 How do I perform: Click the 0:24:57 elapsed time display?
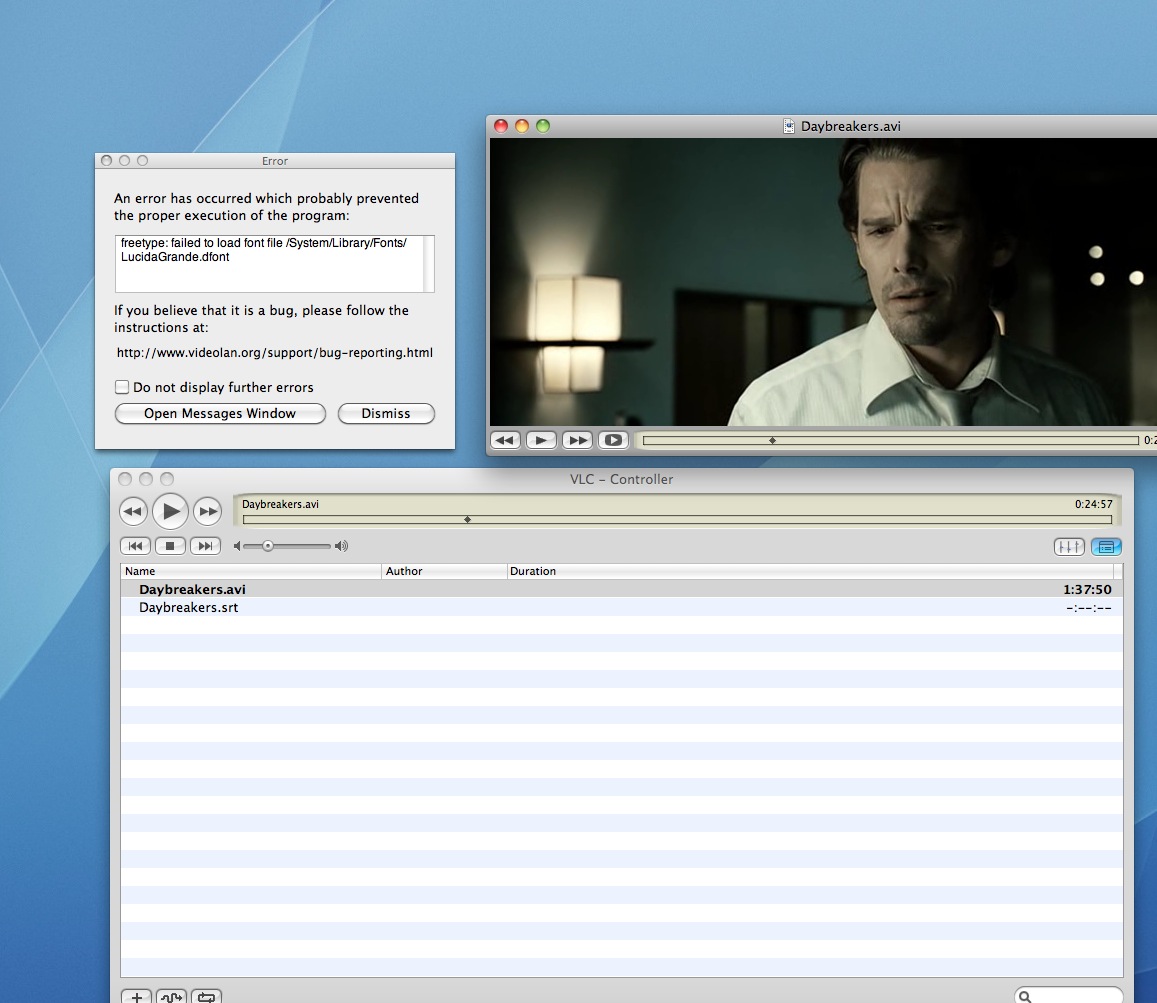pos(1094,504)
